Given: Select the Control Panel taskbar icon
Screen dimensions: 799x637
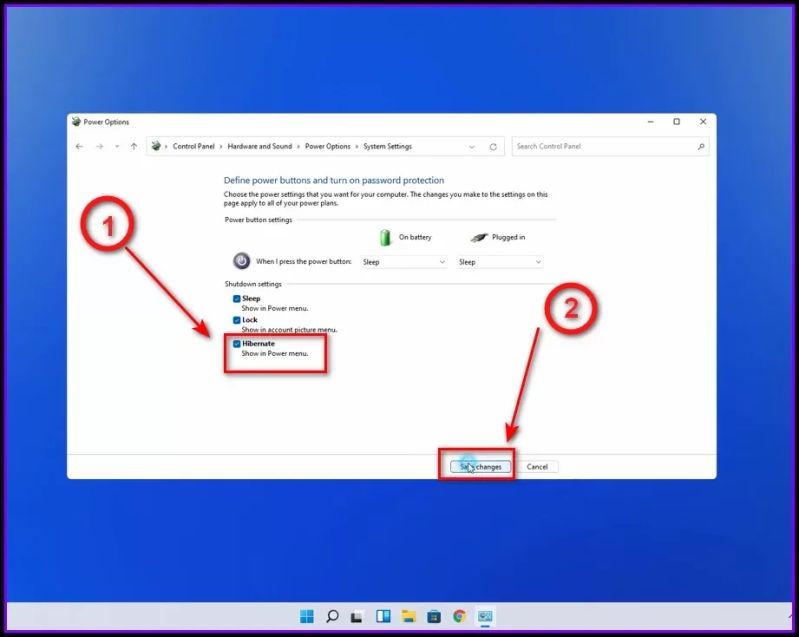Looking at the screenshot, I should (485, 616).
